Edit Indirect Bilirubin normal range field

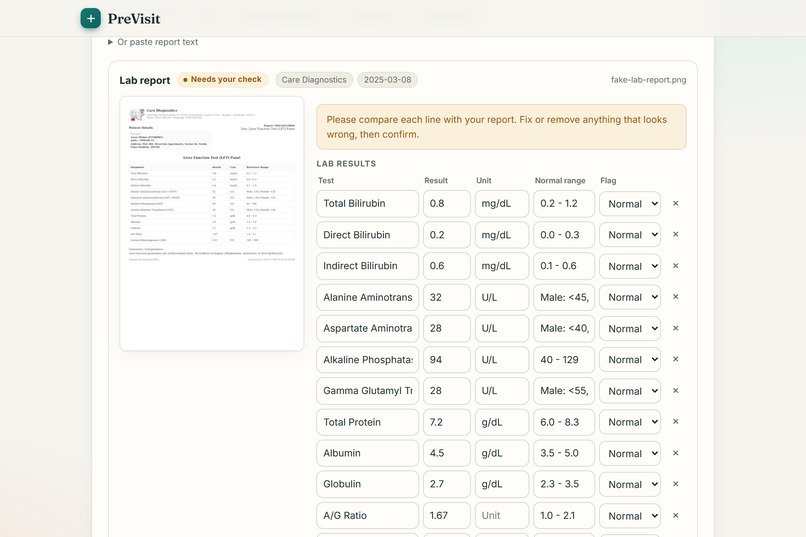click(x=564, y=266)
